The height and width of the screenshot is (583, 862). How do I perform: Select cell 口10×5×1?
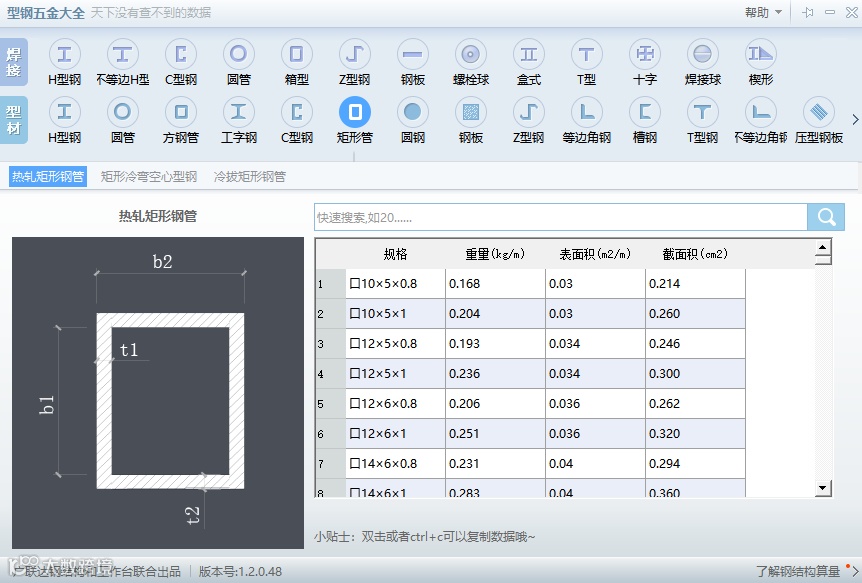click(x=395, y=314)
